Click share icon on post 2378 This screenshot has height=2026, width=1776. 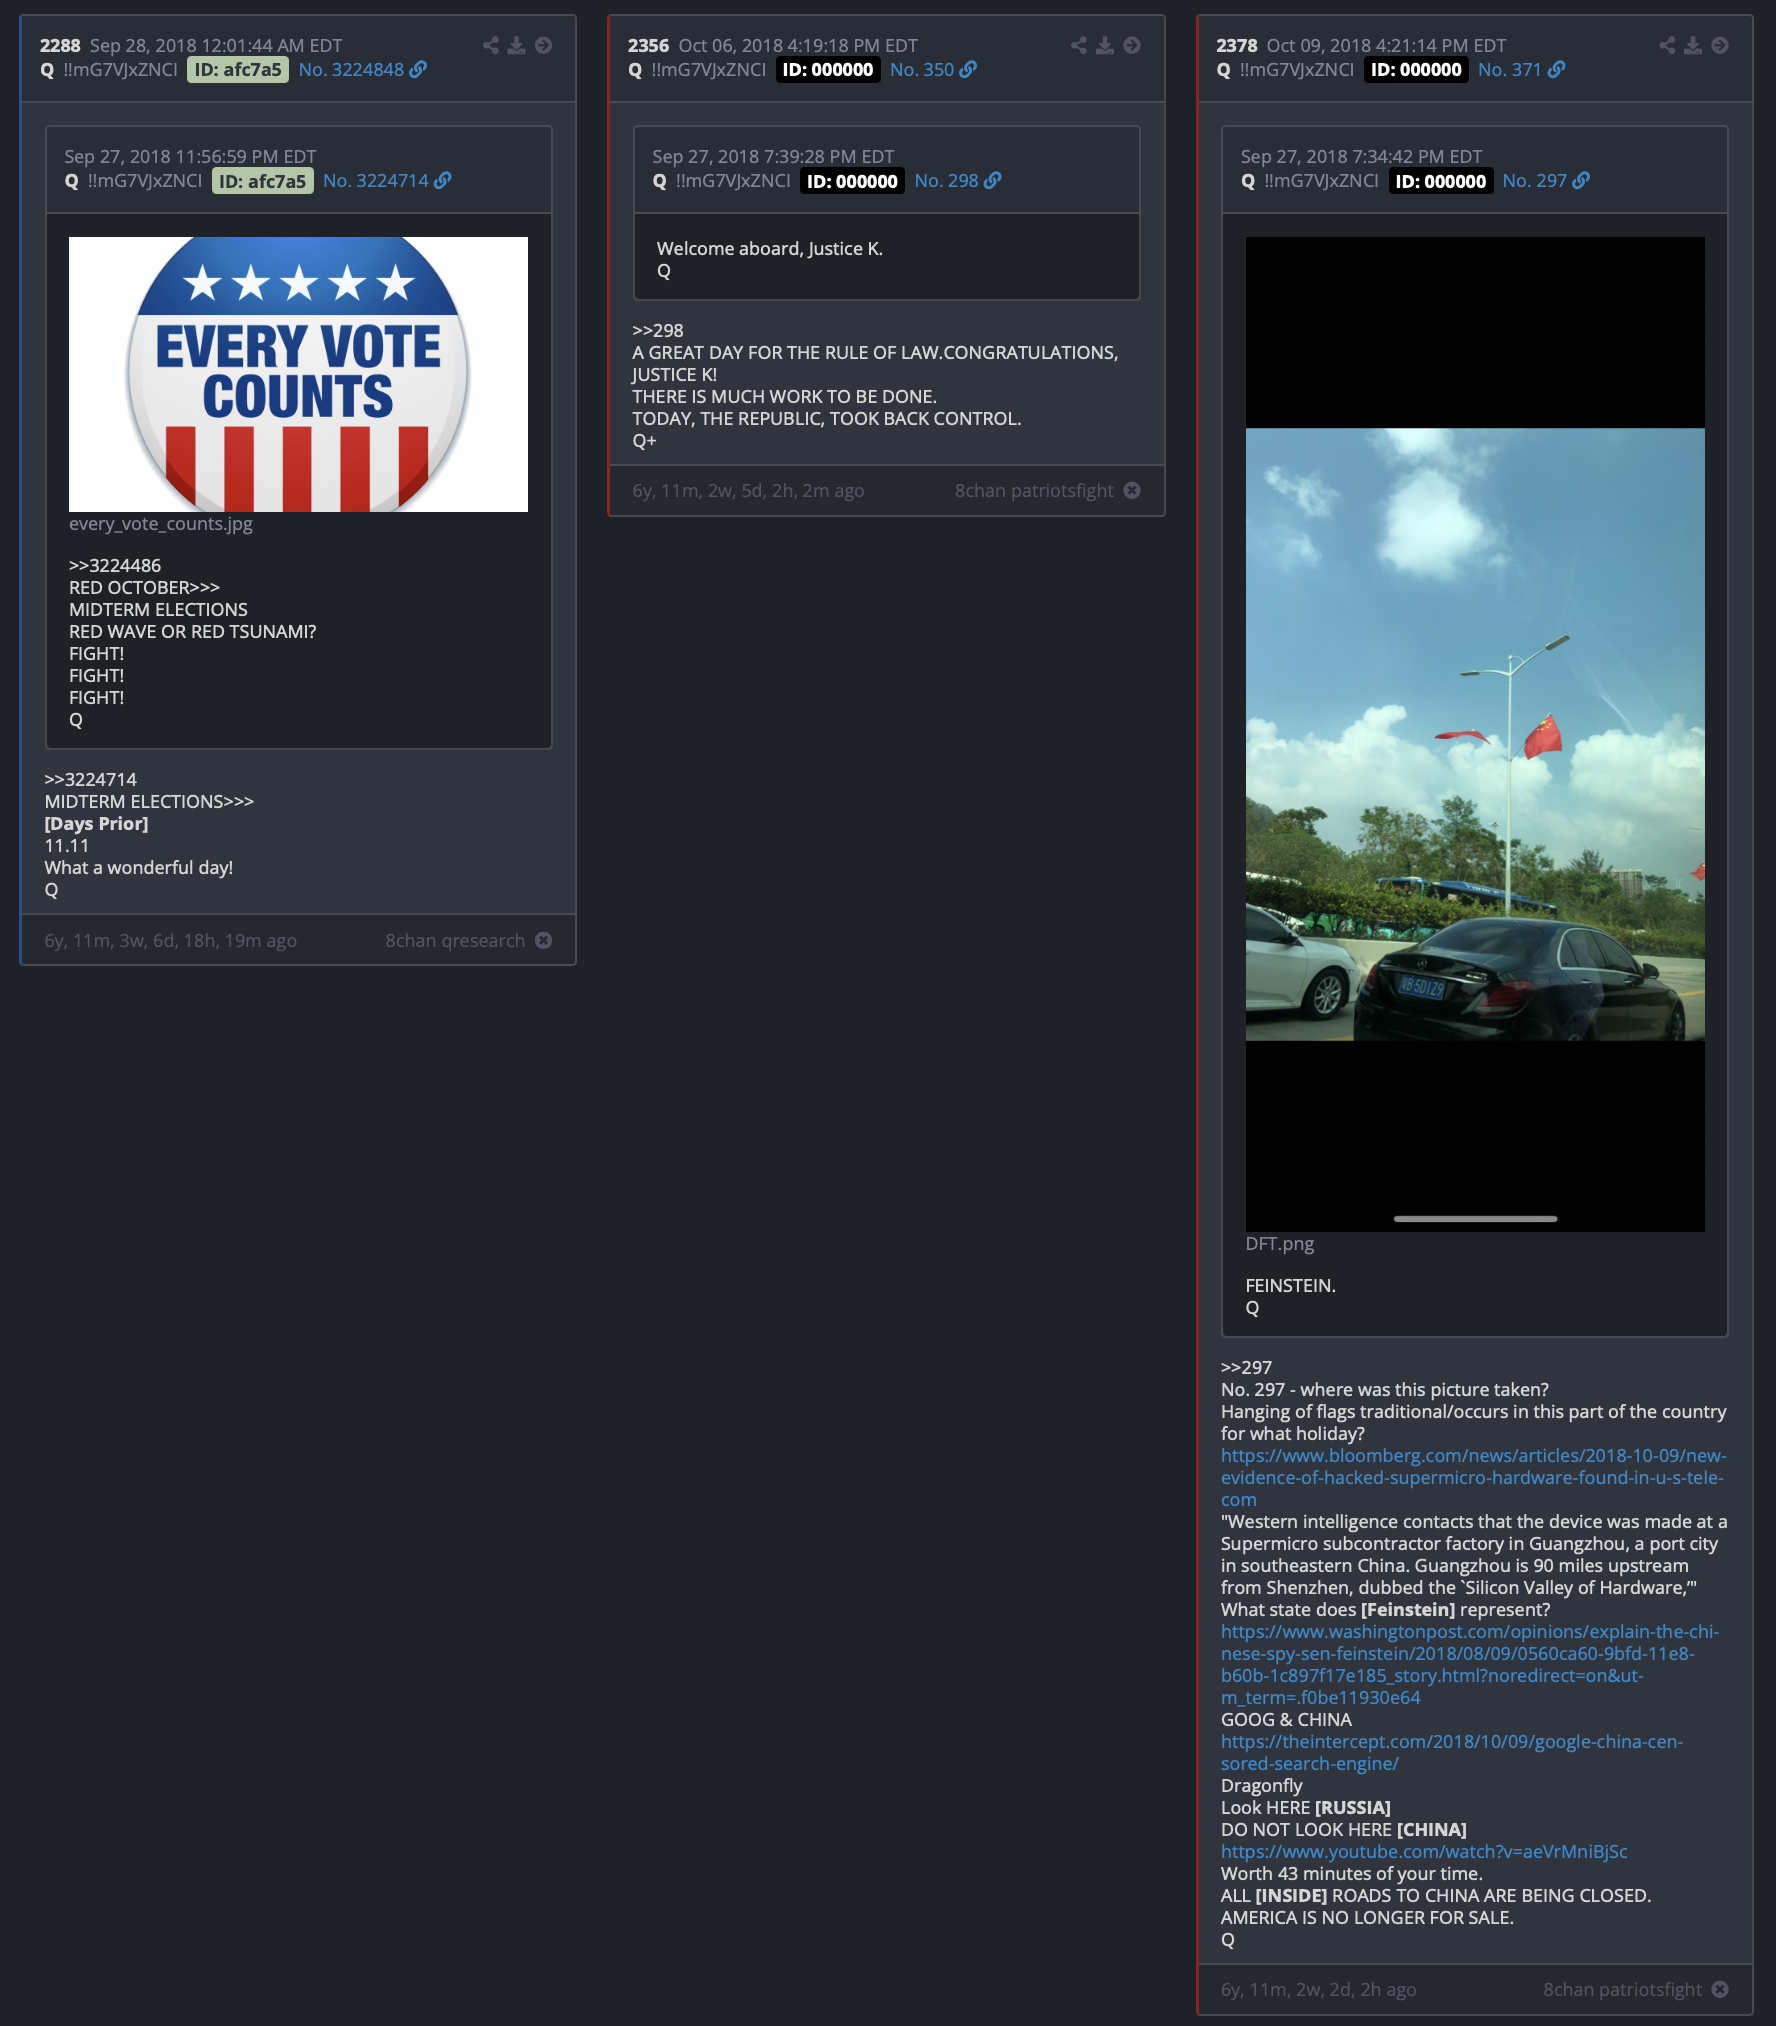[x=1667, y=46]
